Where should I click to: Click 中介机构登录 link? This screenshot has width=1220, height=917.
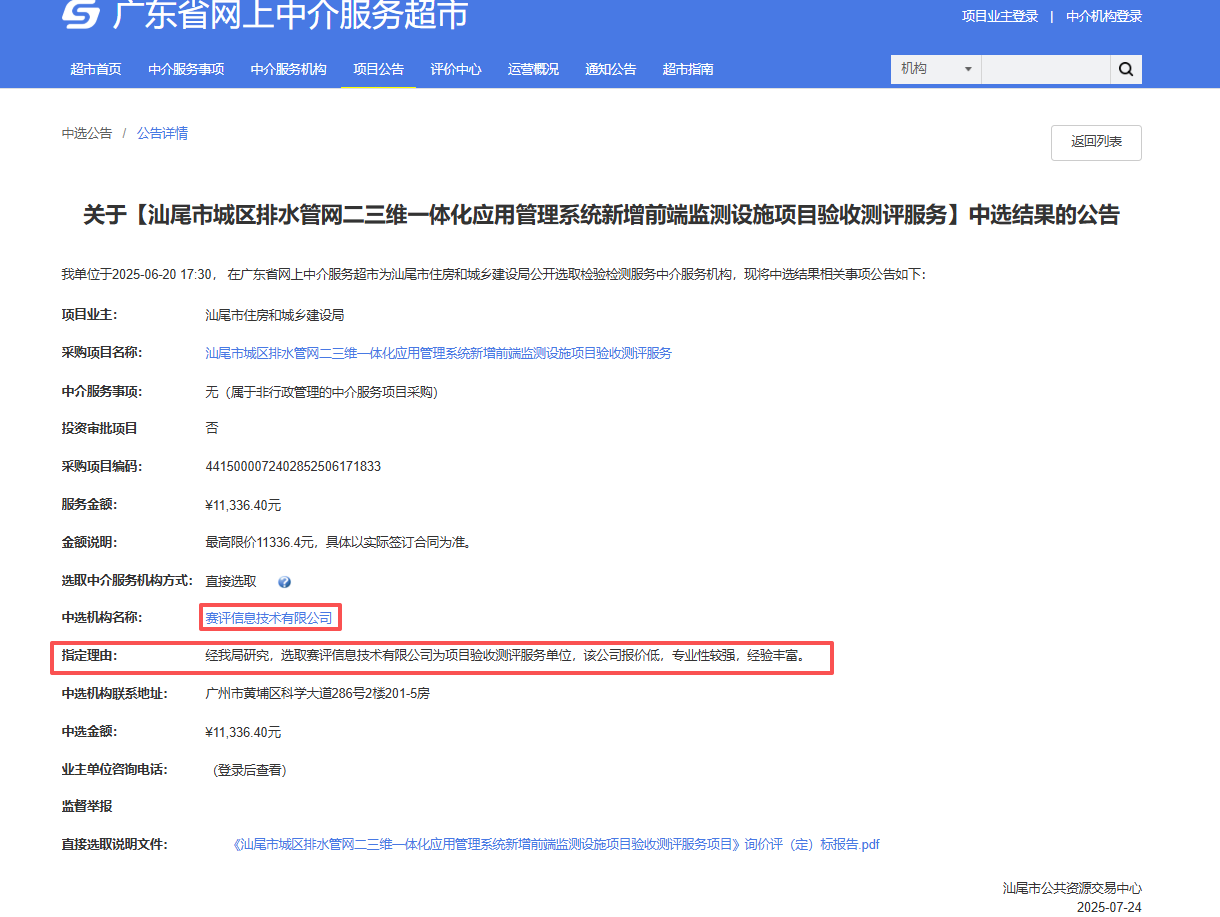click(1104, 16)
